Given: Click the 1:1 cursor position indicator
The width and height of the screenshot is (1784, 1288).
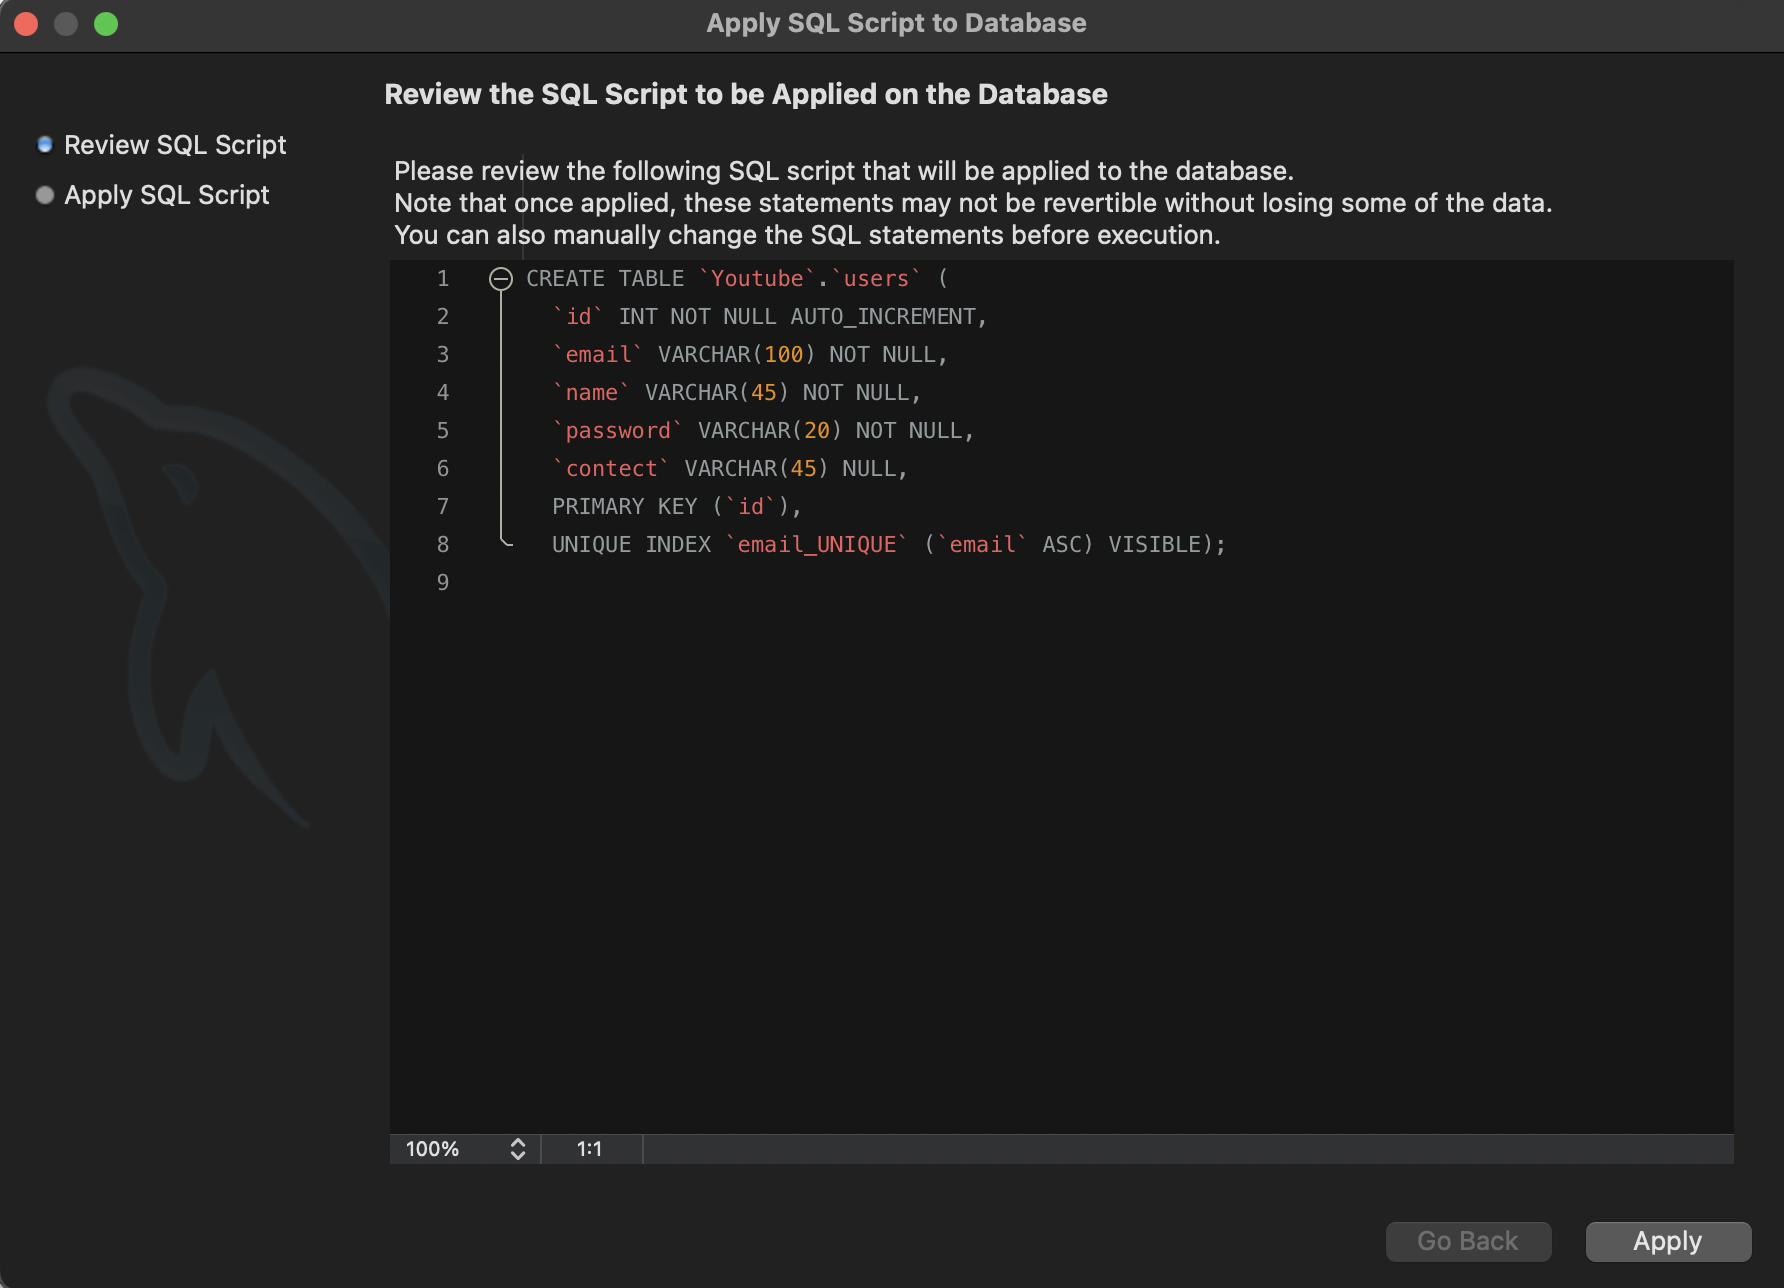Looking at the screenshot, I should [590, 1149].
